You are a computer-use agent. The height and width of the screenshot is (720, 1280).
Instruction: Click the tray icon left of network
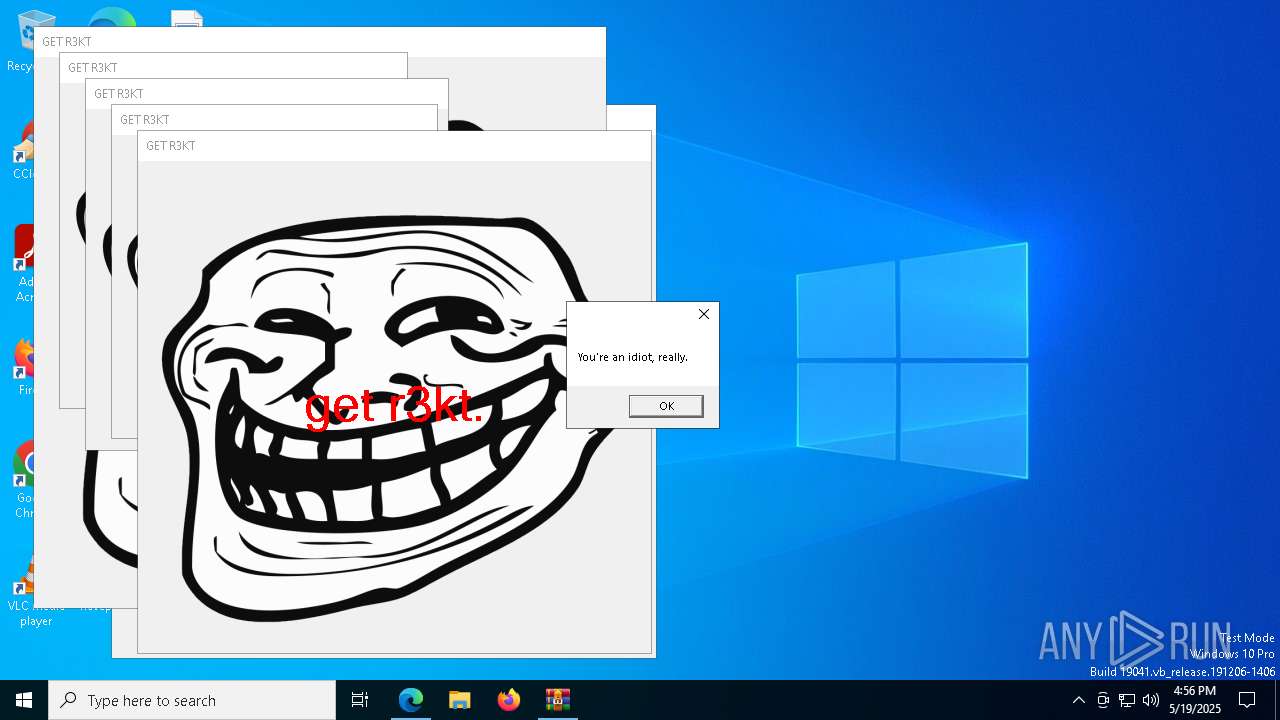point(1103,700)
